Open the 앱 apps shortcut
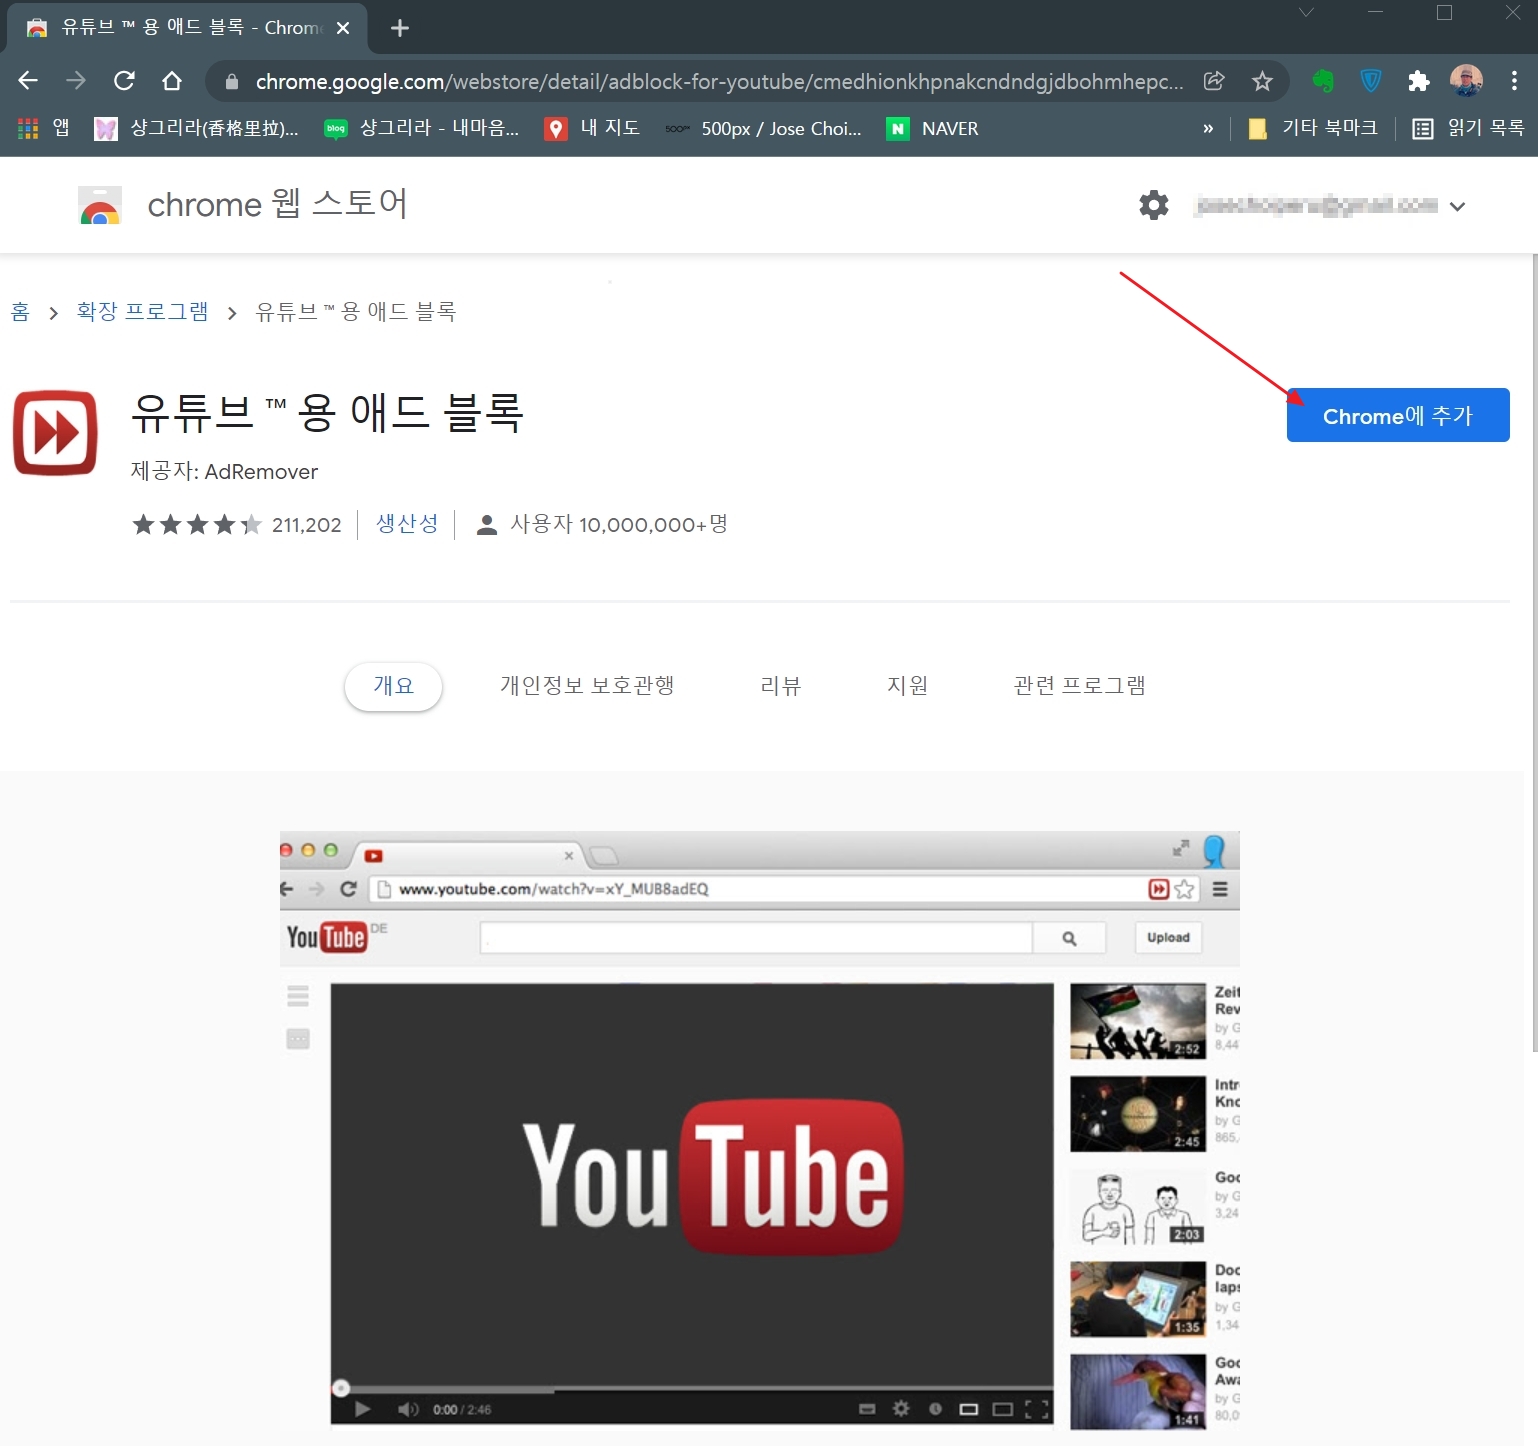The width and height of the screenshot is (1538, 1446). pyautogui.click(x=44, y=128)
